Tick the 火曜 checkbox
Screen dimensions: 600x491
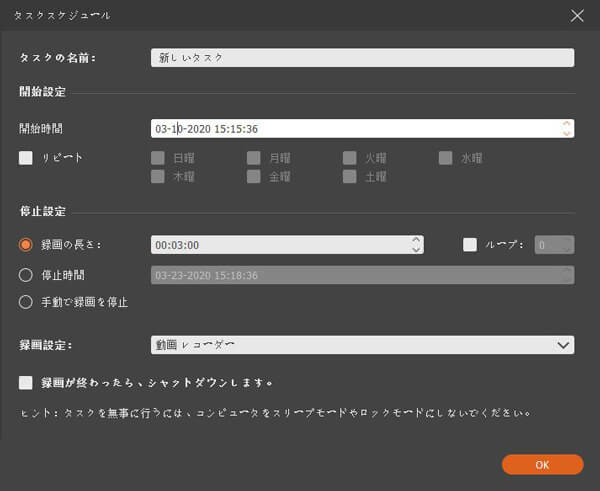tap(350, 157)
